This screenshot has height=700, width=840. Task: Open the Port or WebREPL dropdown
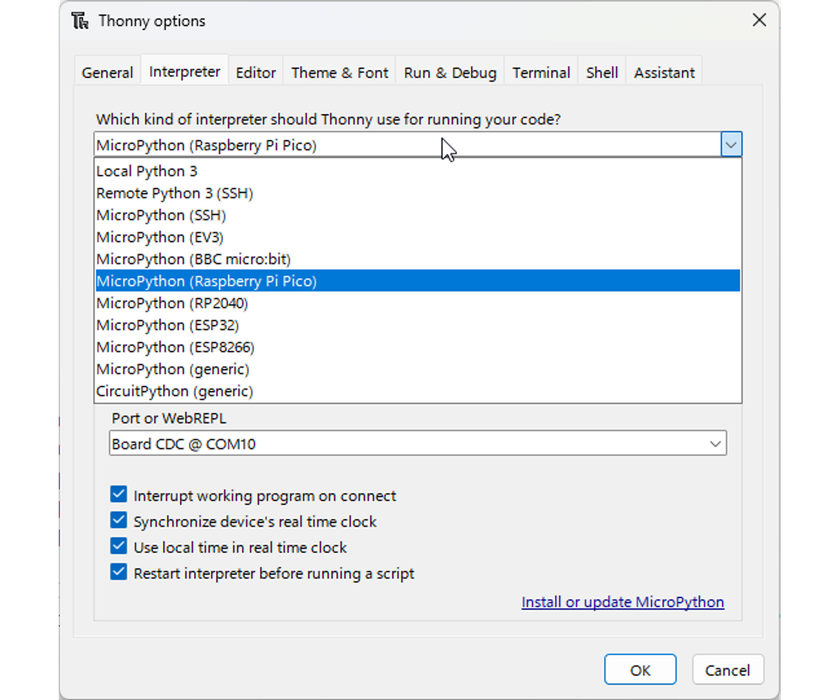(x=418, y=443)
